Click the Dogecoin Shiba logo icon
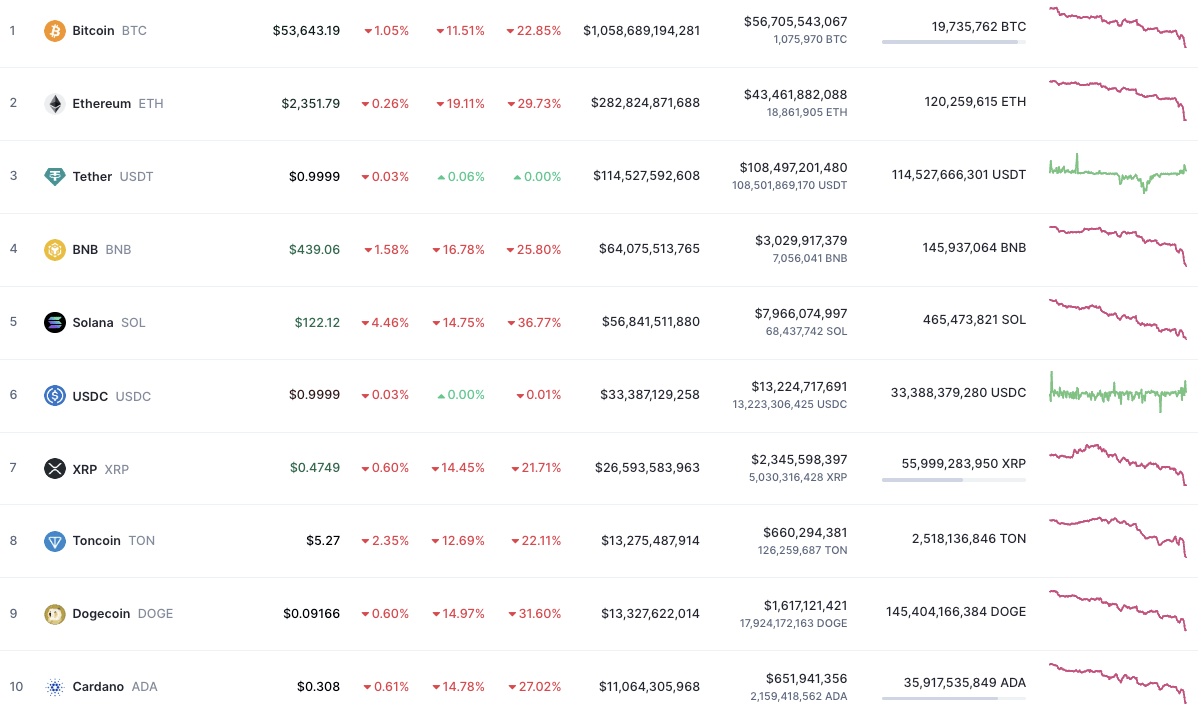Screen dimensions: 1198x721 (54, 614)
